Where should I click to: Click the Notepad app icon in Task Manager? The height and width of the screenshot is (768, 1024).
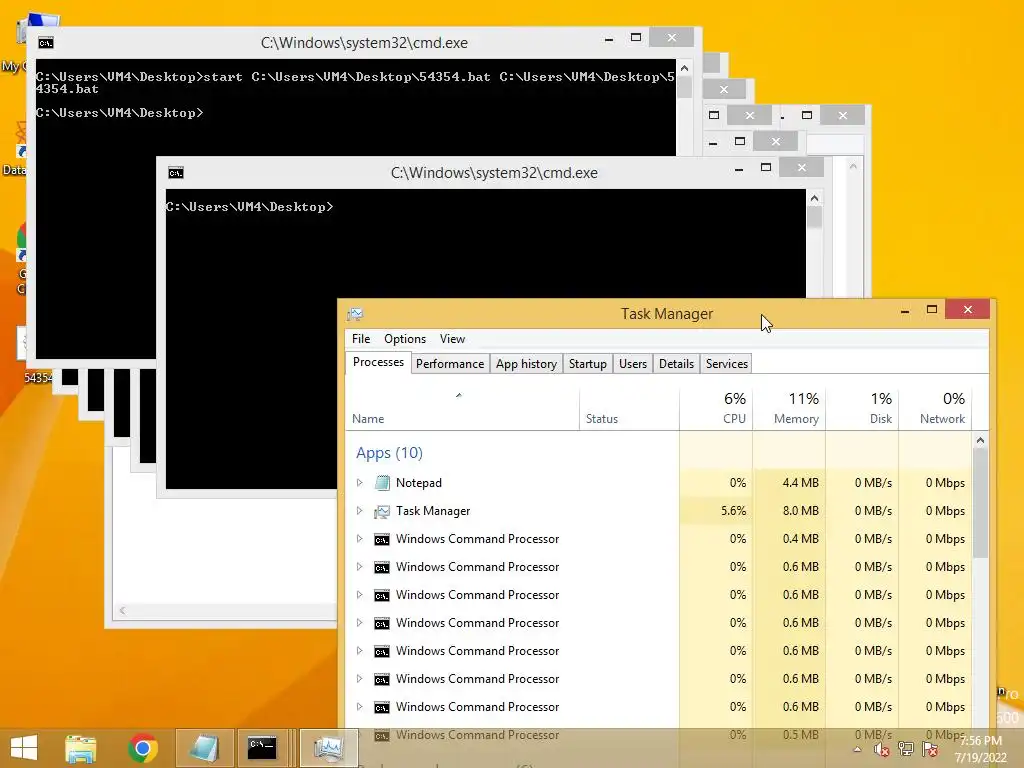click(382, 483)
